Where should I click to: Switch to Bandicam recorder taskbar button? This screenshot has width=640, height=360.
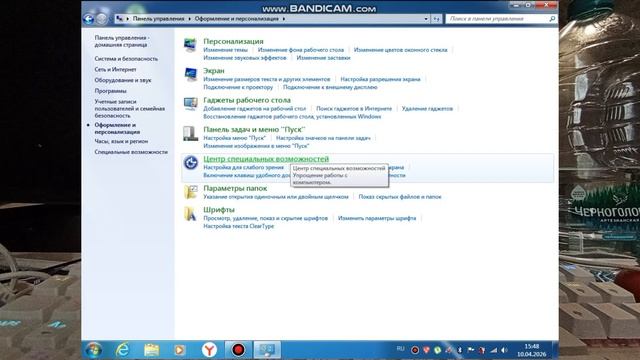click(x=238, y=350)
